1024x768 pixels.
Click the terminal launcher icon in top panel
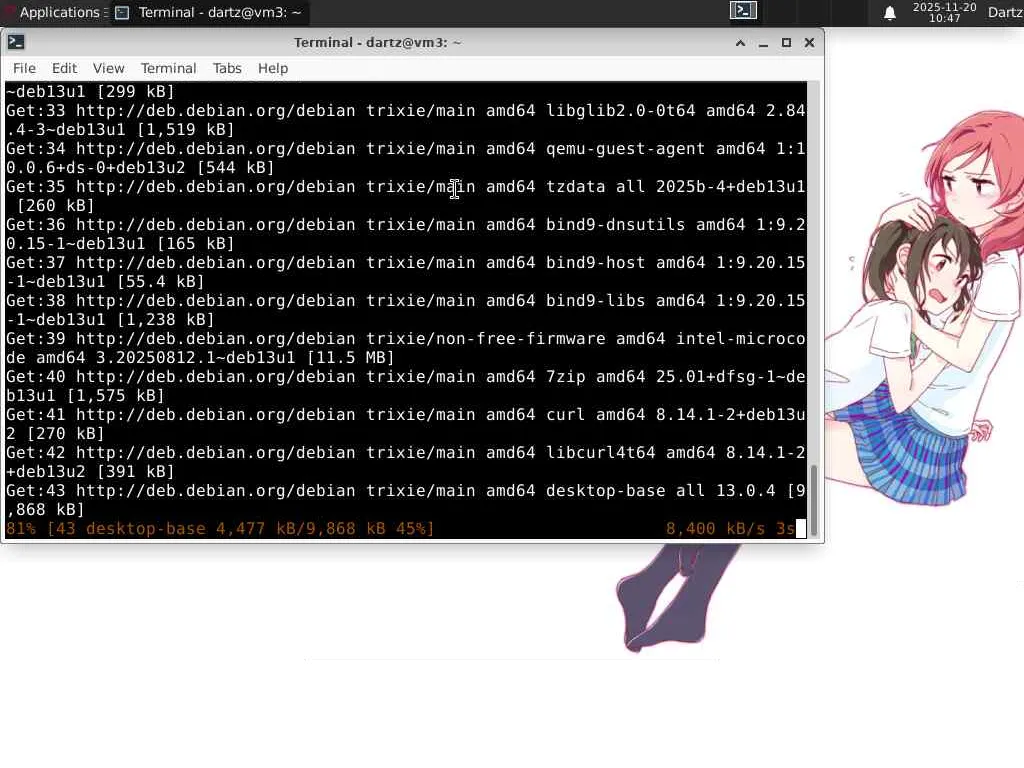743,10
